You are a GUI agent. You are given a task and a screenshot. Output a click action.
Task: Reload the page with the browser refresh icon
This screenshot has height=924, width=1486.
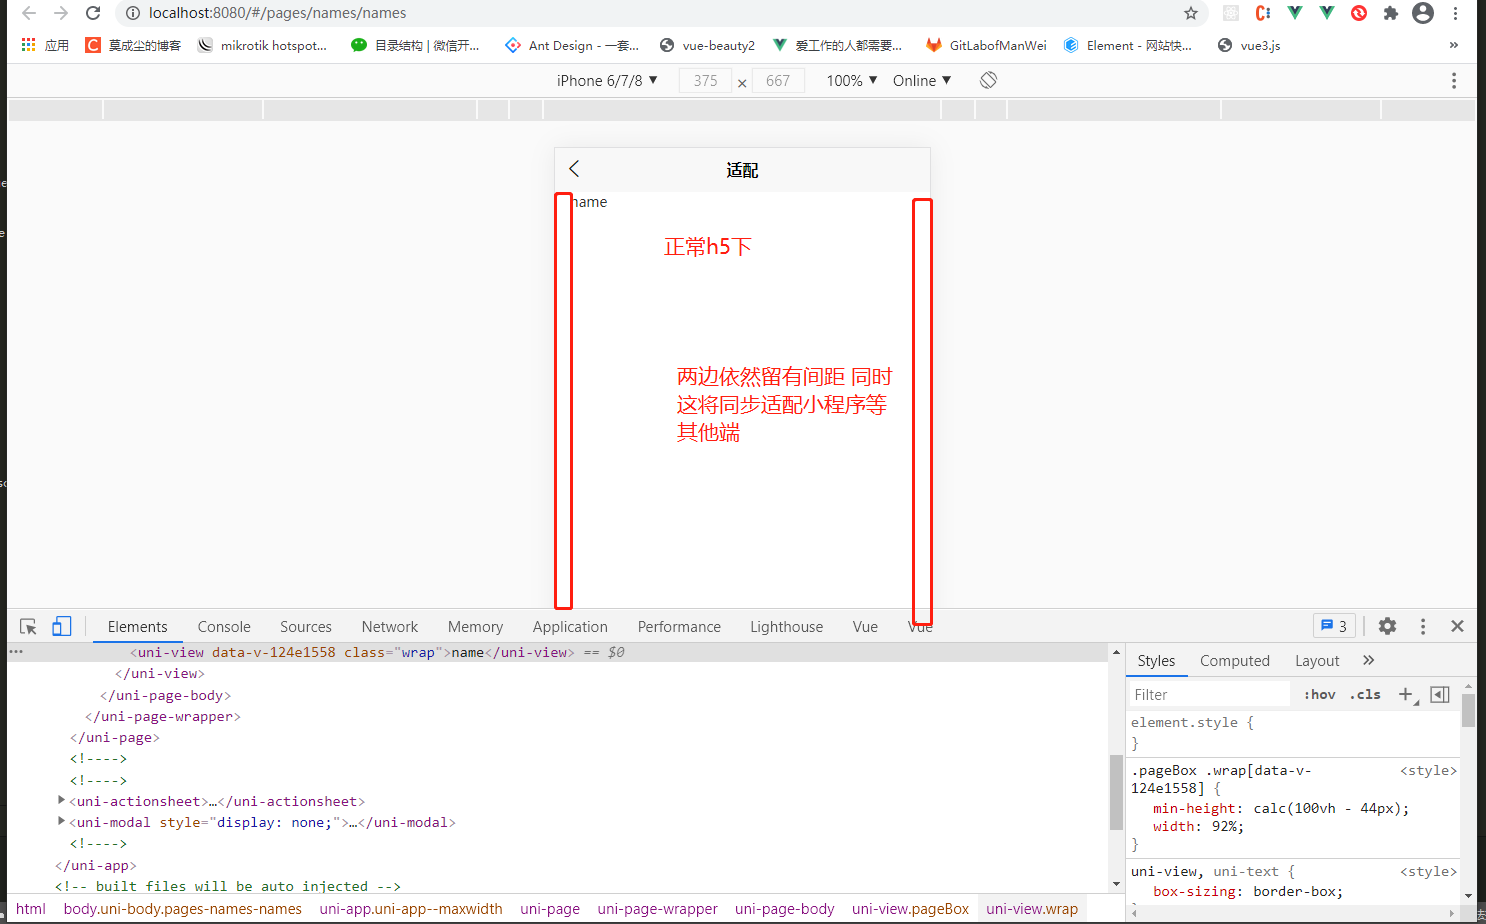point(93,13)
